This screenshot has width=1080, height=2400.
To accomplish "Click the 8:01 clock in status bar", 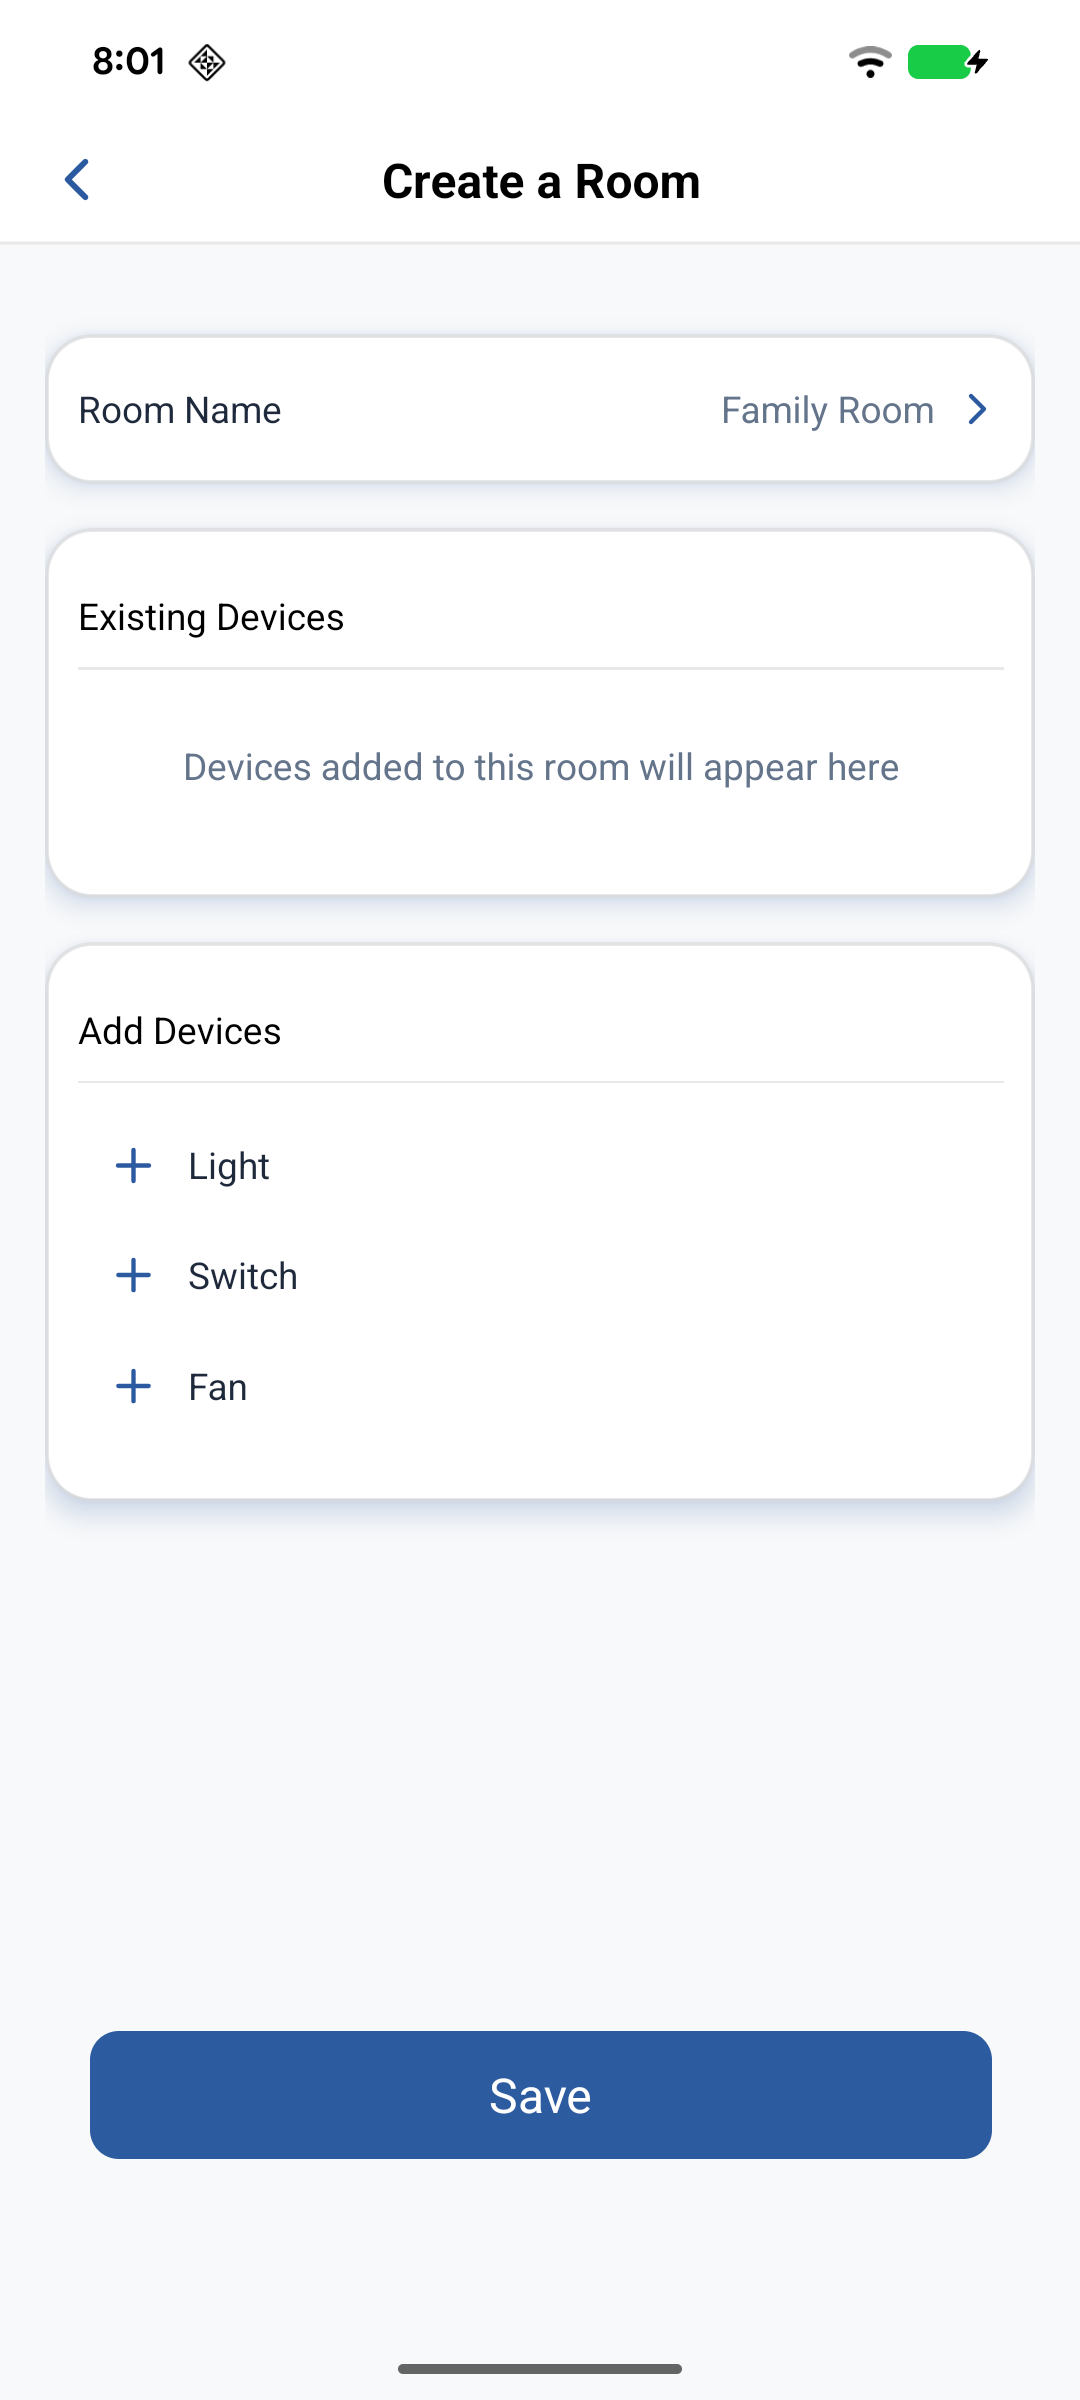I will [129, 62].
